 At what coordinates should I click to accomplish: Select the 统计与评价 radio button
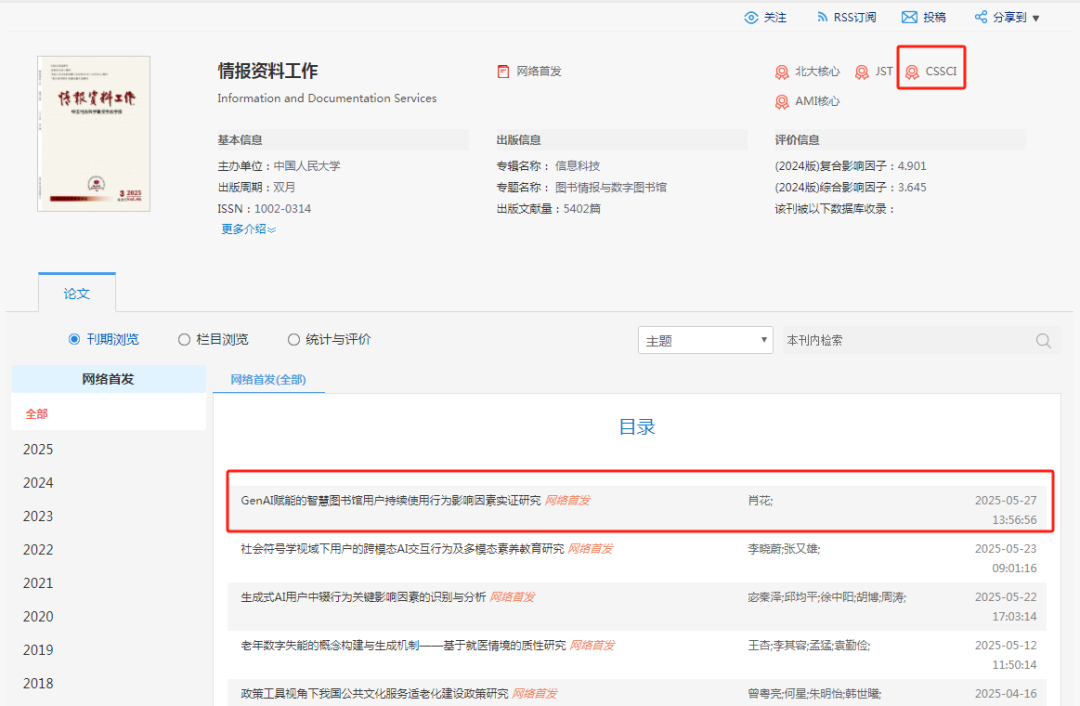293,339
